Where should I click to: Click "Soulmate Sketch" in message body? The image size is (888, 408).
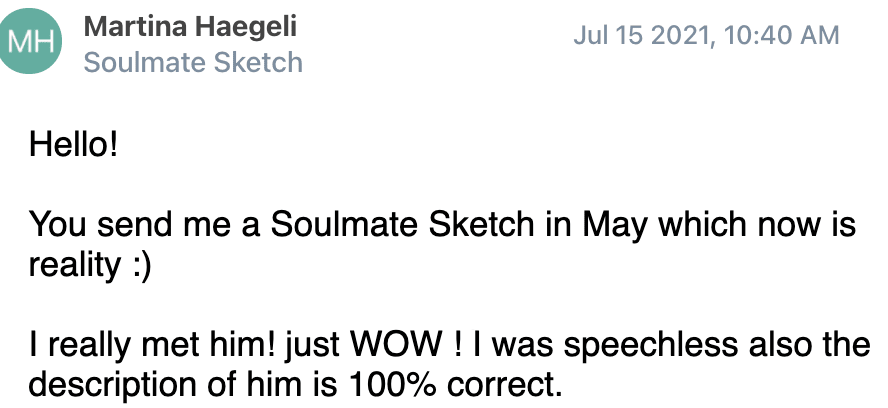[402, 224]
